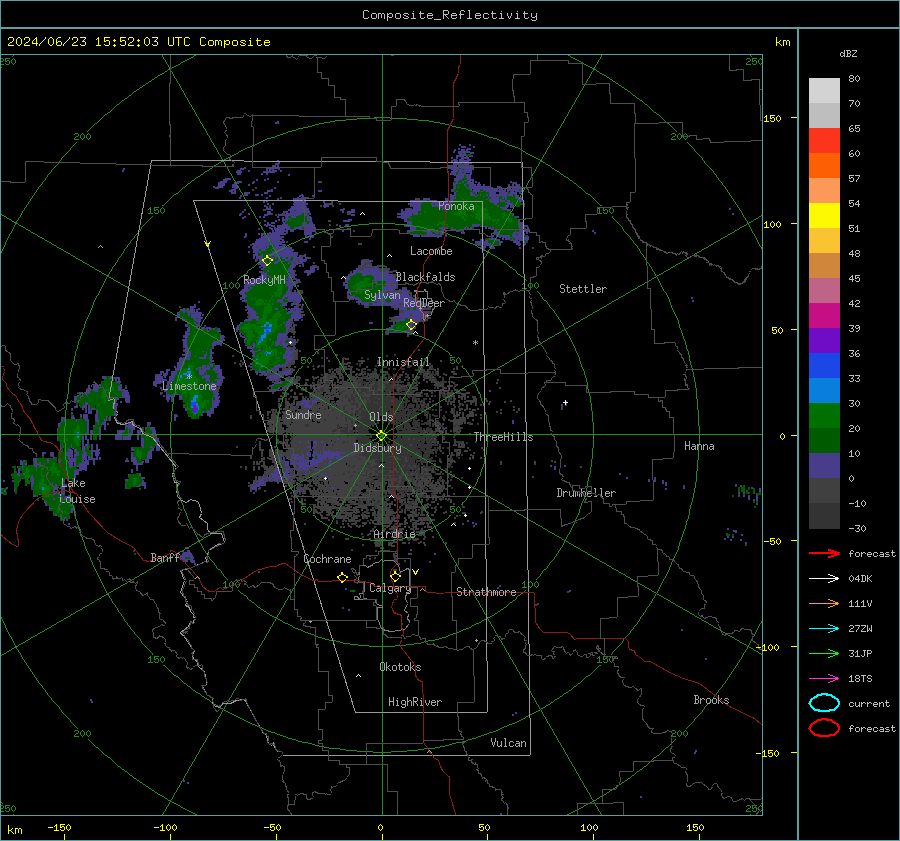Click the Brooks city label
Viewport: 900px width, 841px height.
coord(711,700)
